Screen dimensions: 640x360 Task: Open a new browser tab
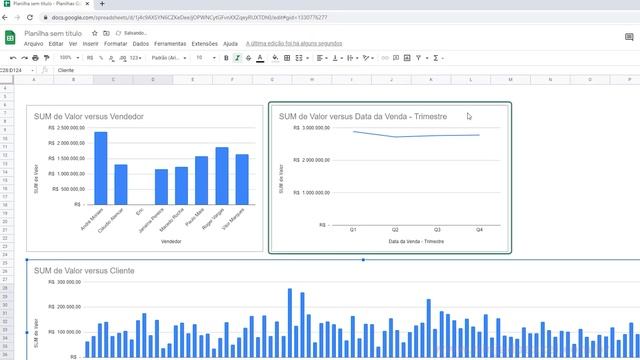[x=102, y=4]
